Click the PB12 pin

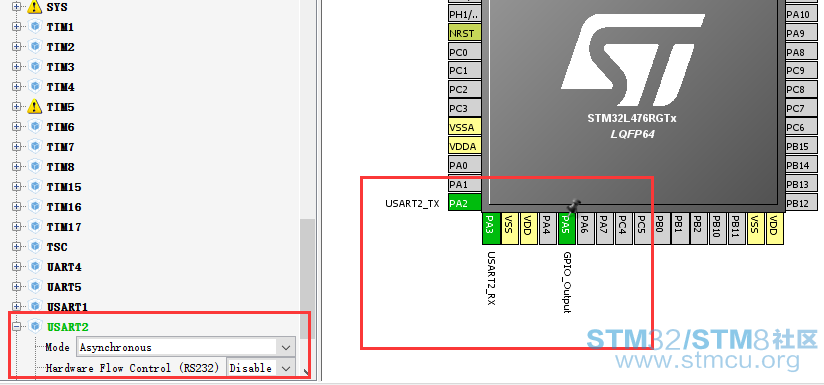click(x=801, y=203)
